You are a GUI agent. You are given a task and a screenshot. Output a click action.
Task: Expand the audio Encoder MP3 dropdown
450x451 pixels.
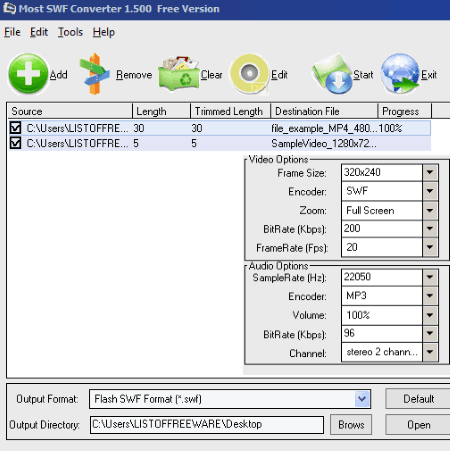(x=430, y=296)
